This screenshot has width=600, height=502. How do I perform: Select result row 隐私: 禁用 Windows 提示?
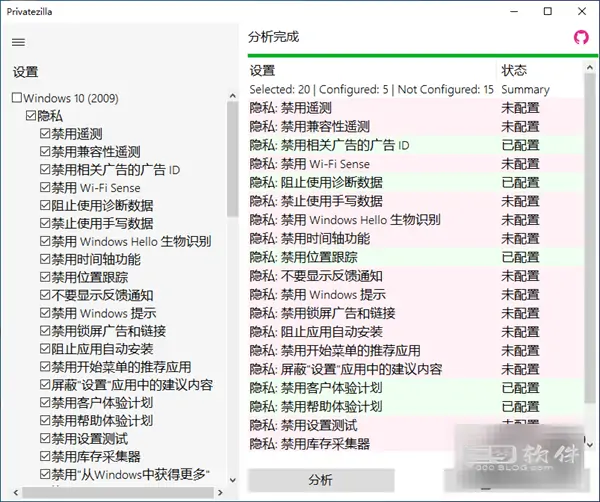(416, 295)
